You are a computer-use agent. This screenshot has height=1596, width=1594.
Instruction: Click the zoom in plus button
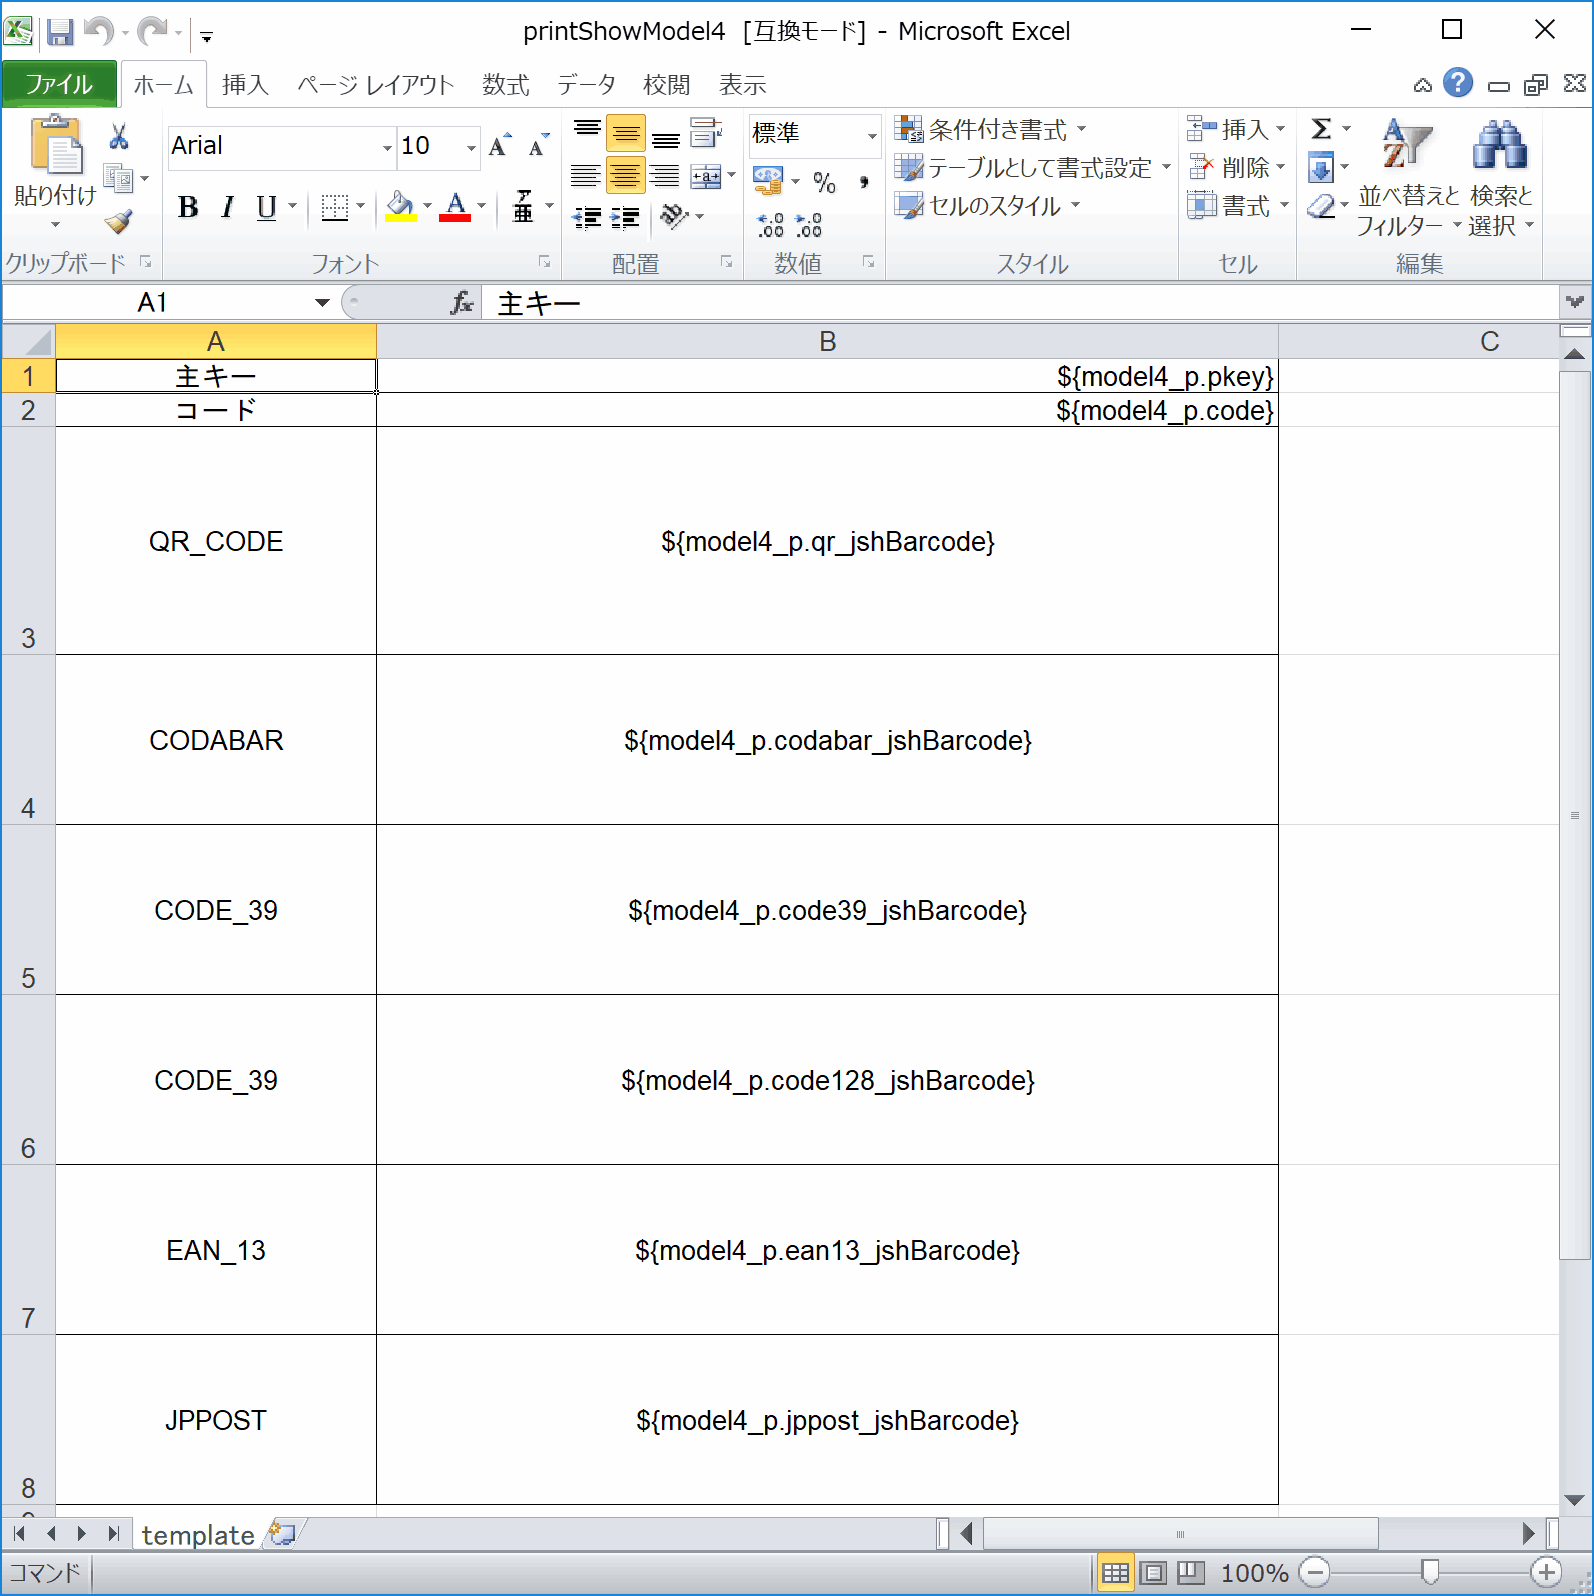tap(1546, 1573)
